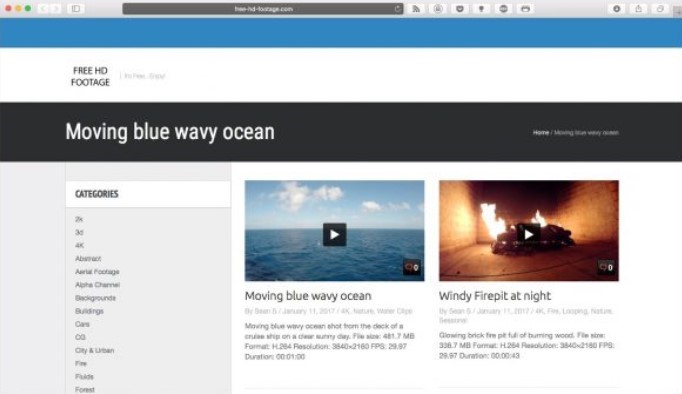Go to Home breadcrumb link
The image size is (682, 394).
coord(541,133)
